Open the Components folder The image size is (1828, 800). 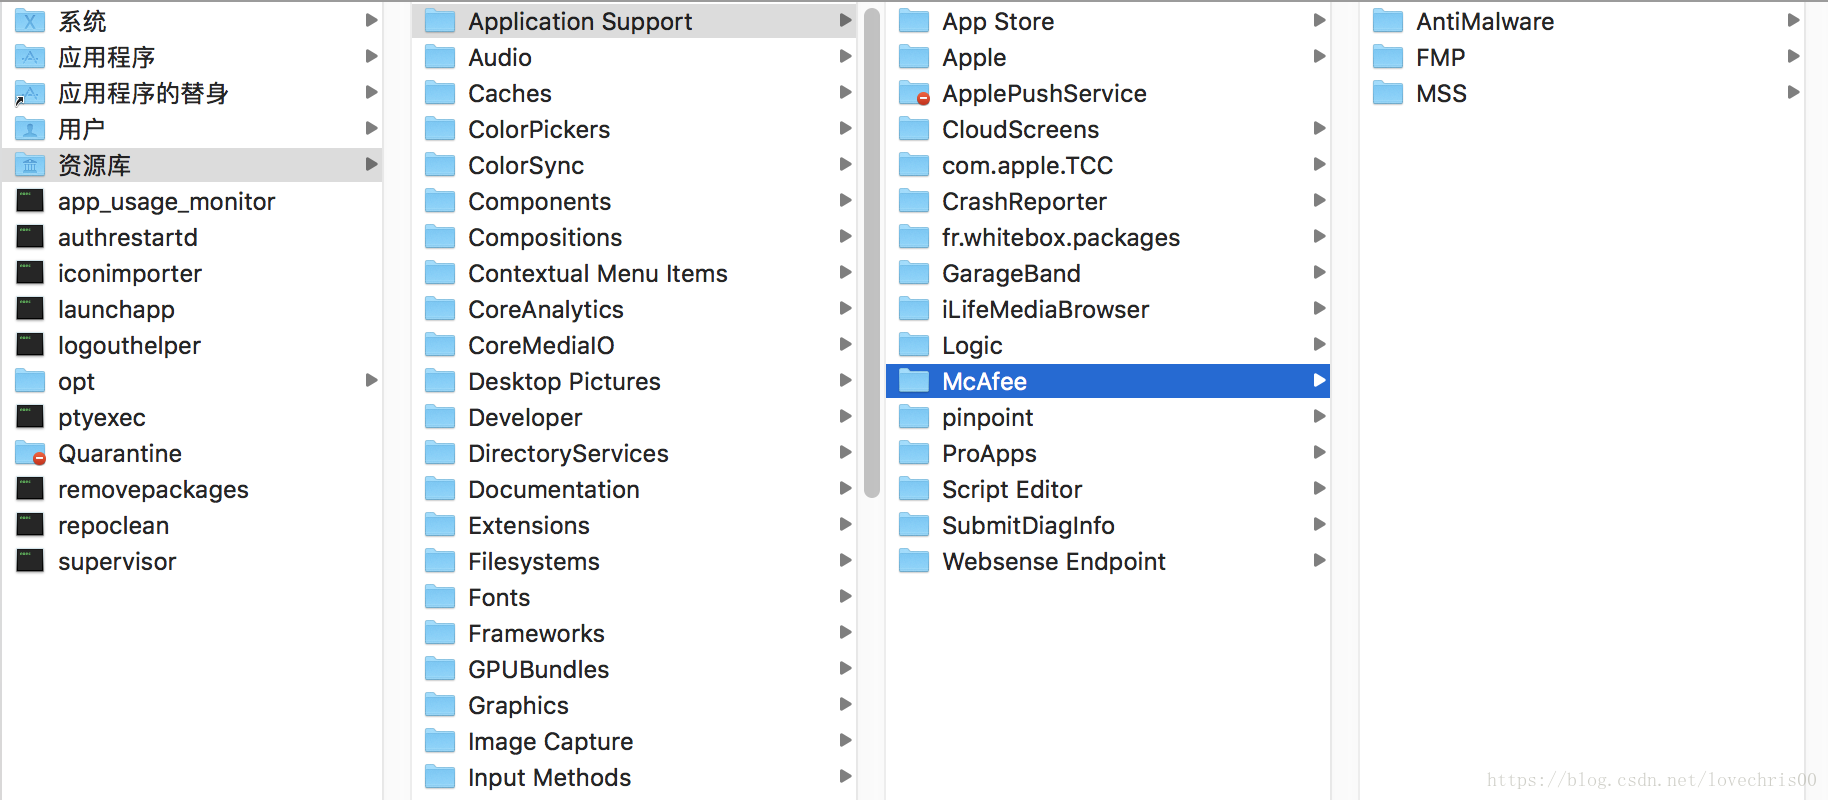tap(634, 201)
